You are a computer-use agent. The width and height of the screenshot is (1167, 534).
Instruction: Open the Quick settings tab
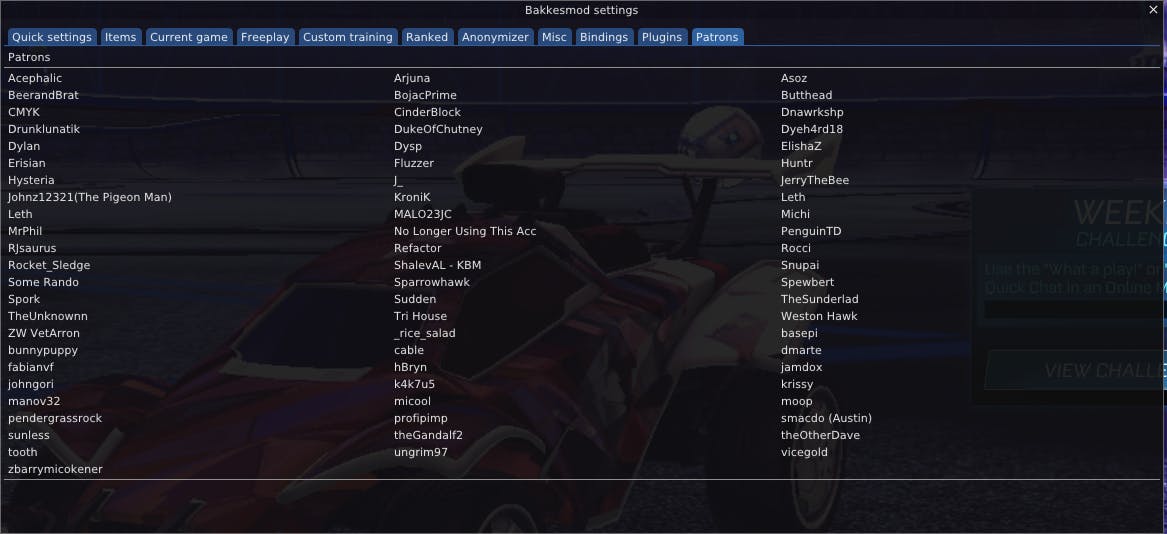pyautogui.click(x=52, y=37)
